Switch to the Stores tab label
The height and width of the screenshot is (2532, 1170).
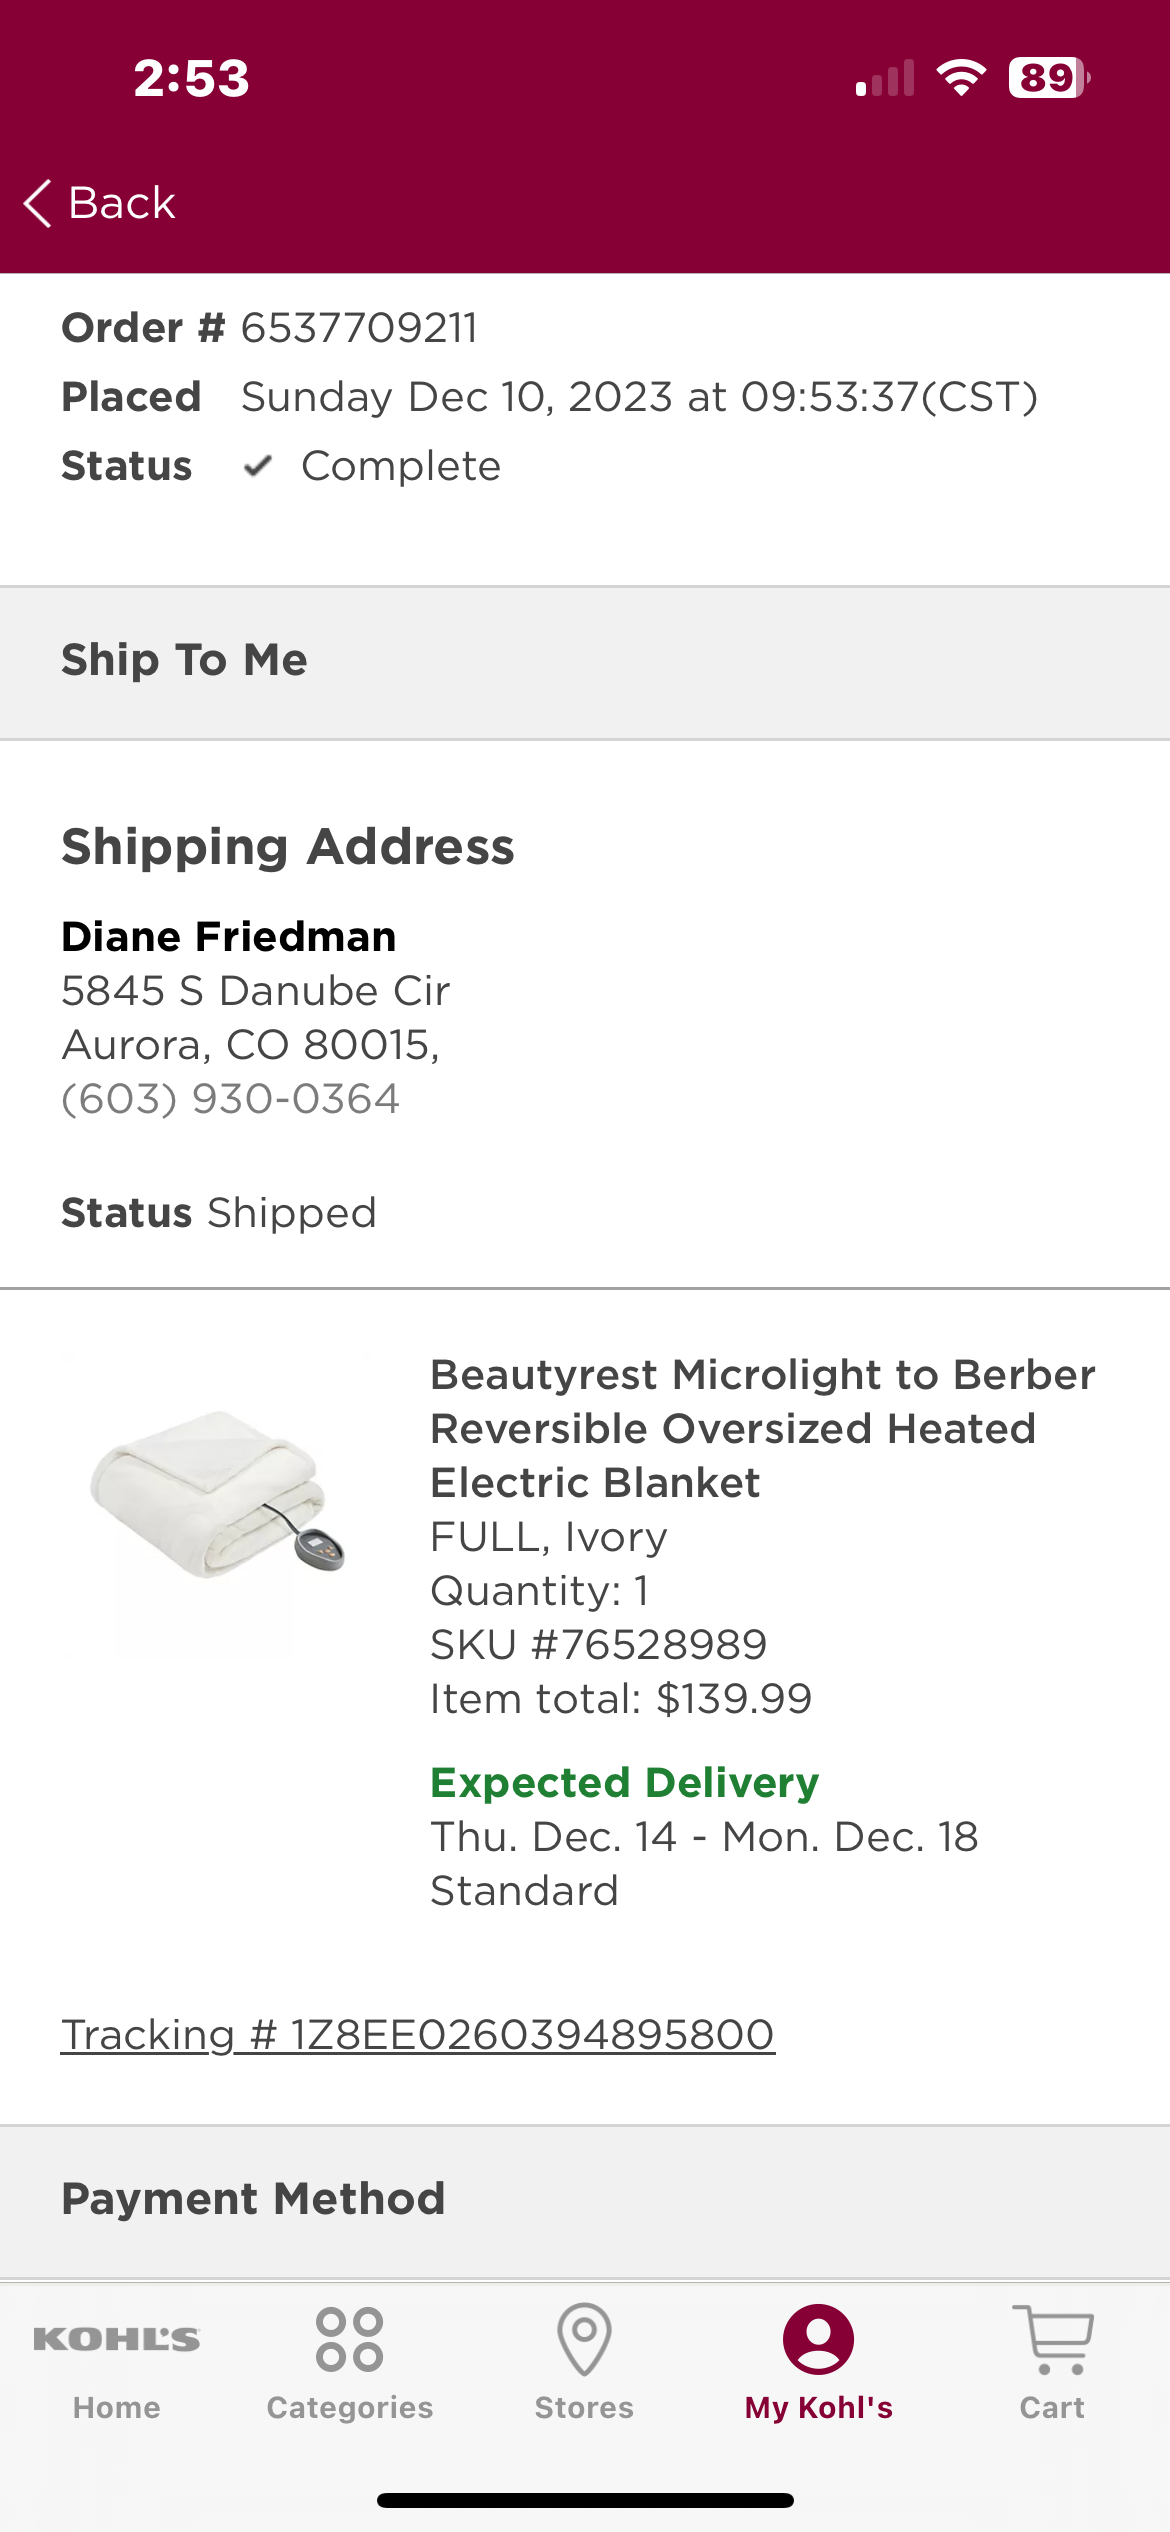pyautogui.click(x=584, y=2407)
